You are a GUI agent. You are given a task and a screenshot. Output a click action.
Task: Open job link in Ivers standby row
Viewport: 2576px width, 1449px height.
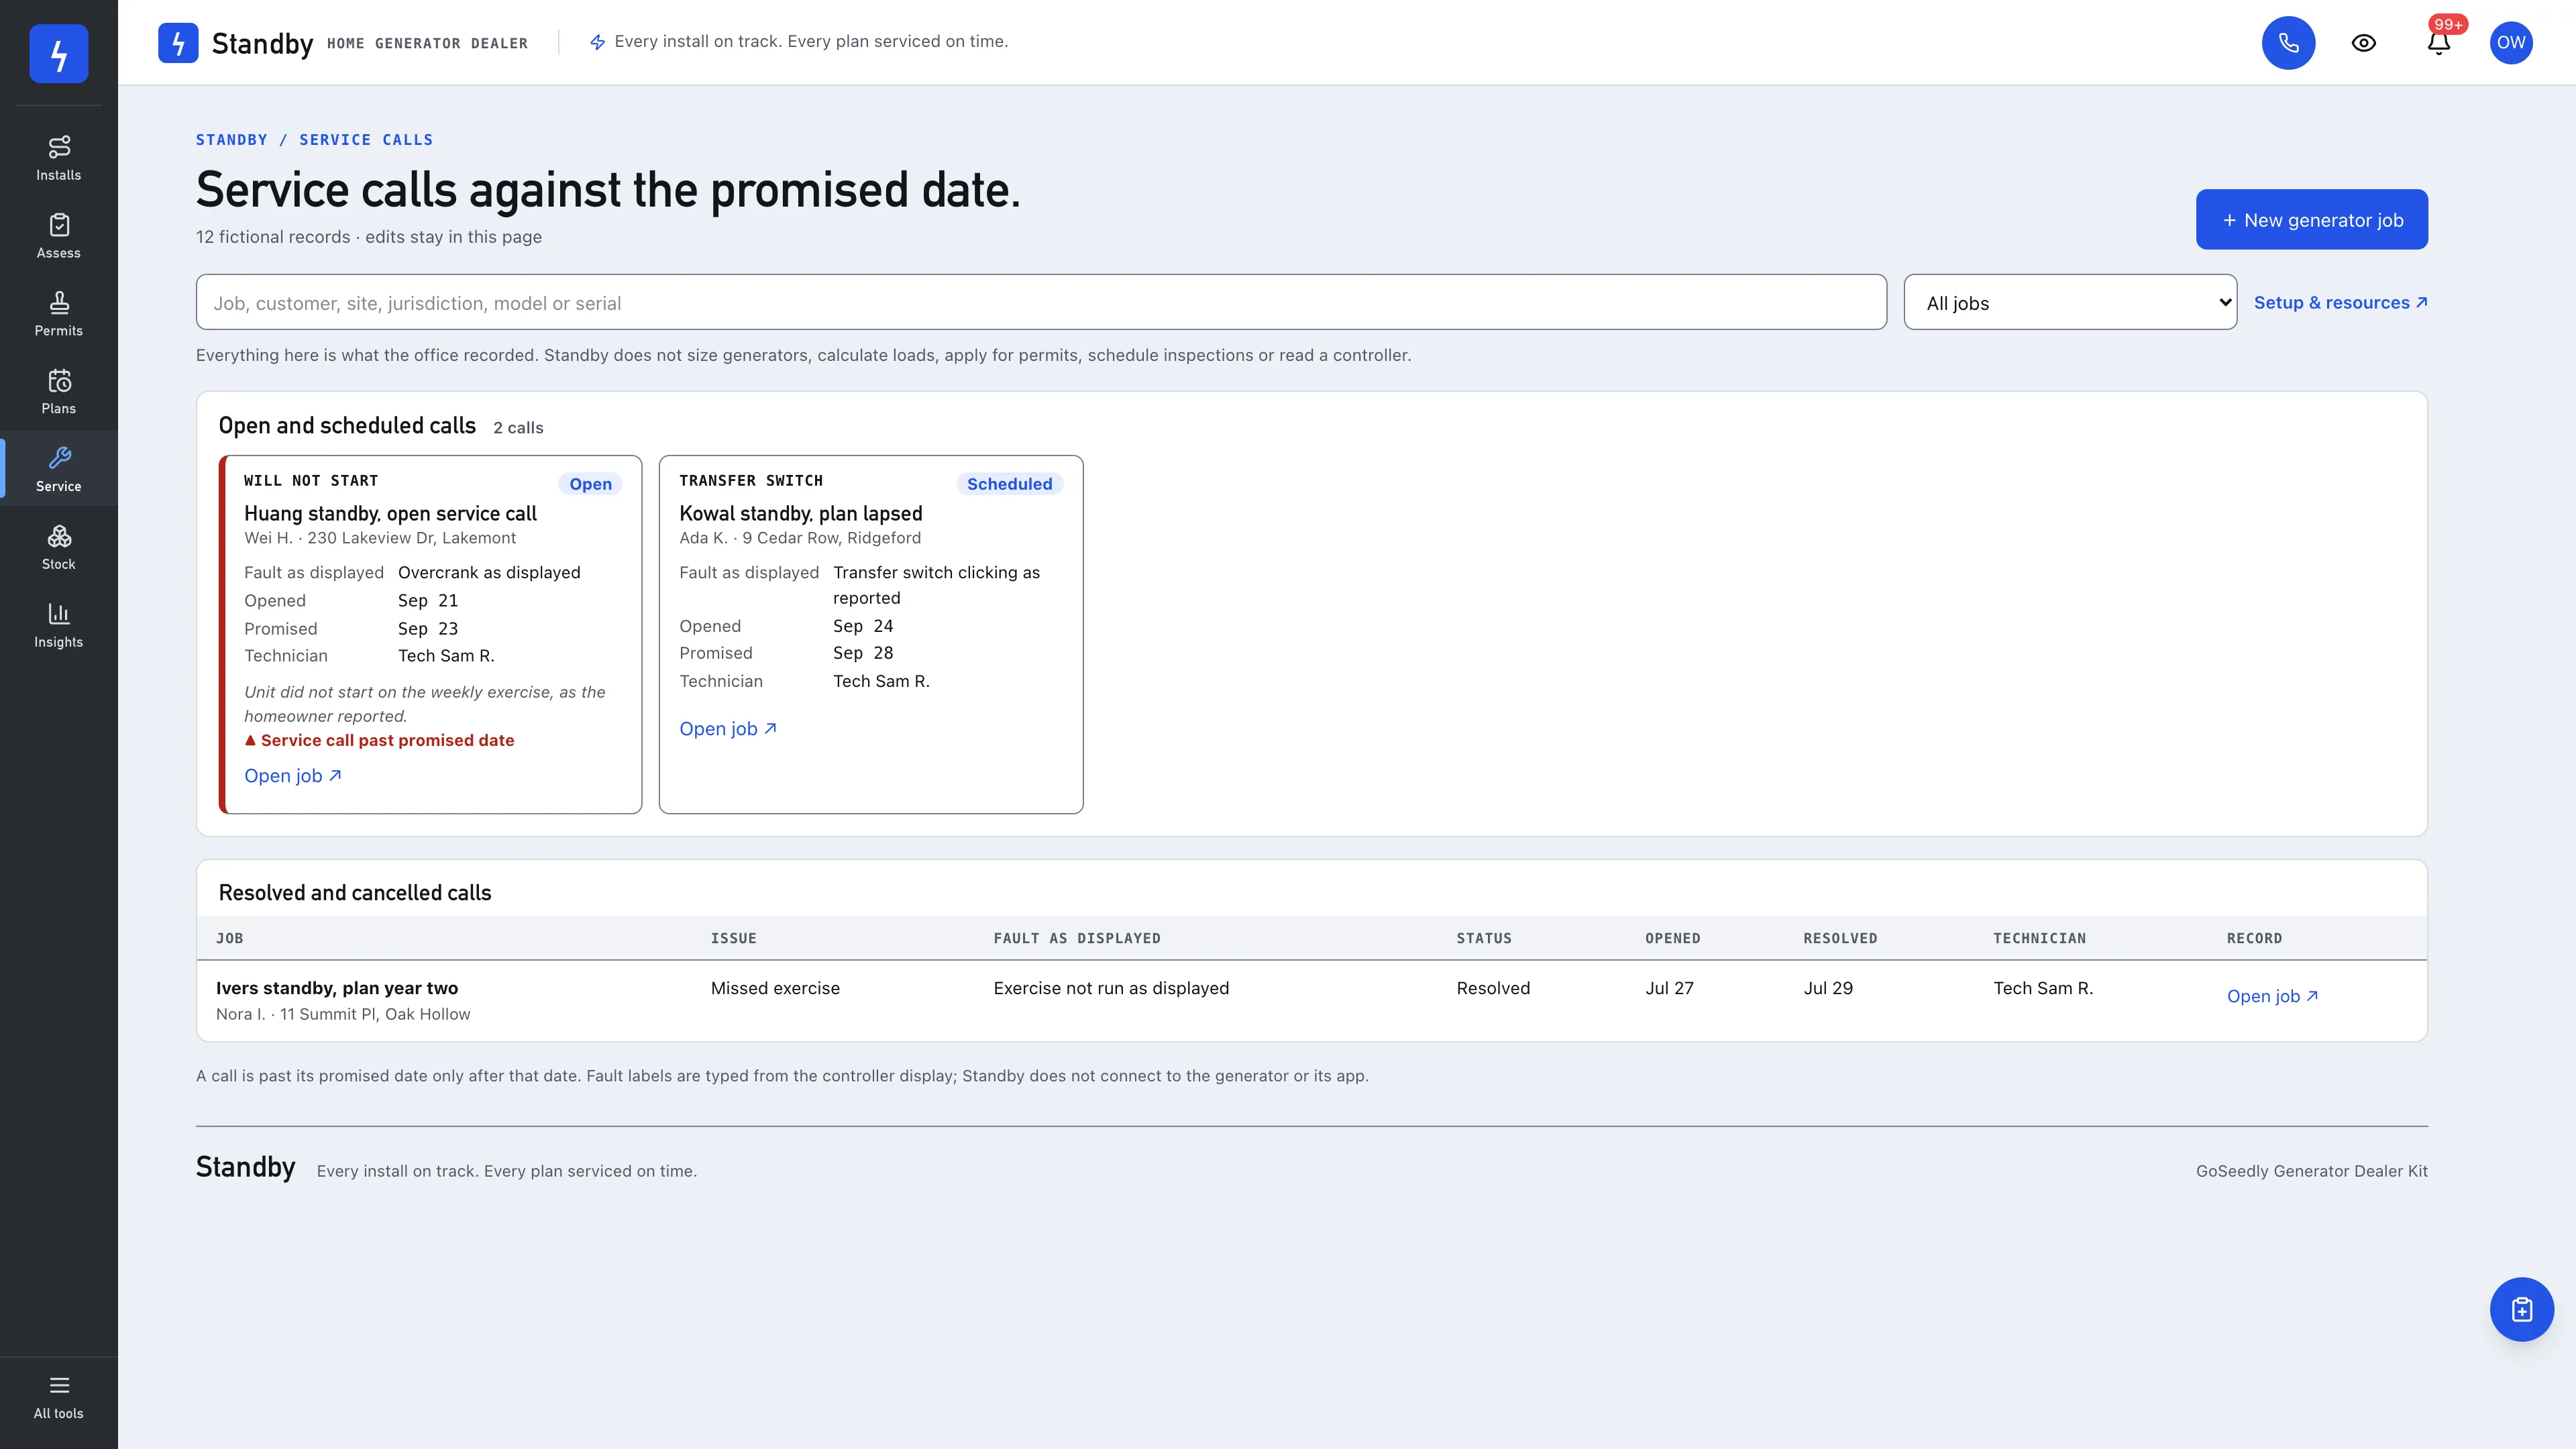[x=2272, y=996]
